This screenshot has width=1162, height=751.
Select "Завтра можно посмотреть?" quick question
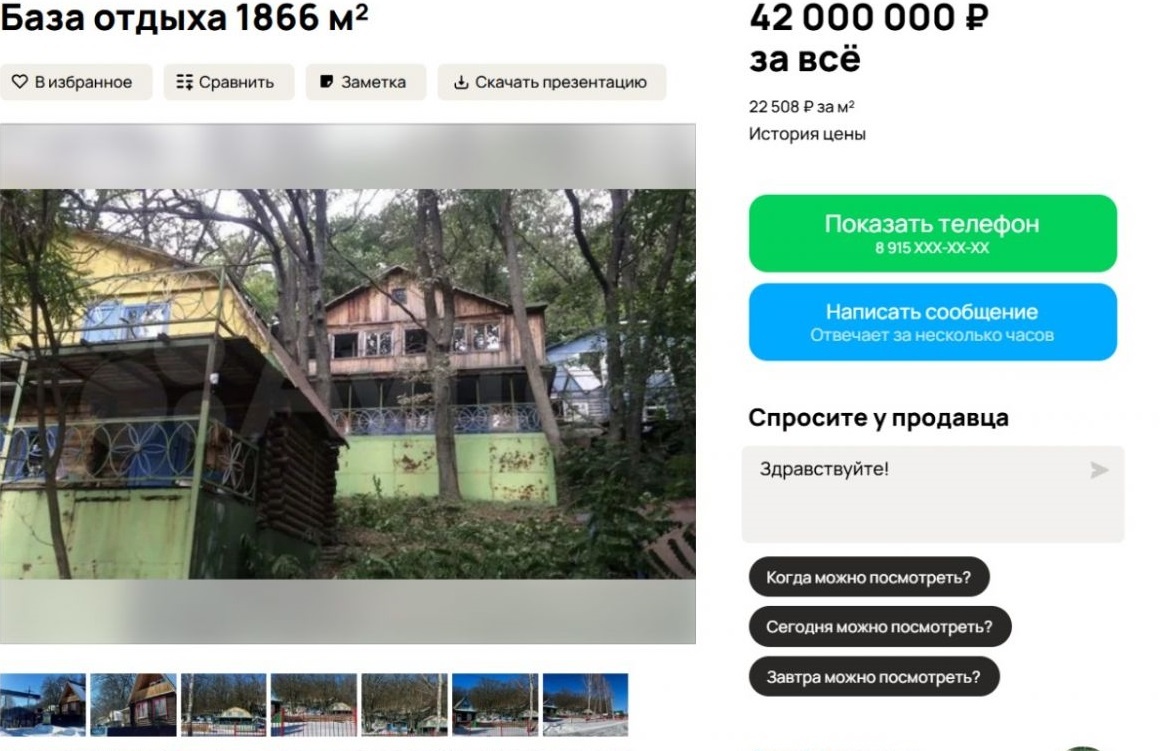[x=874, y=677]
